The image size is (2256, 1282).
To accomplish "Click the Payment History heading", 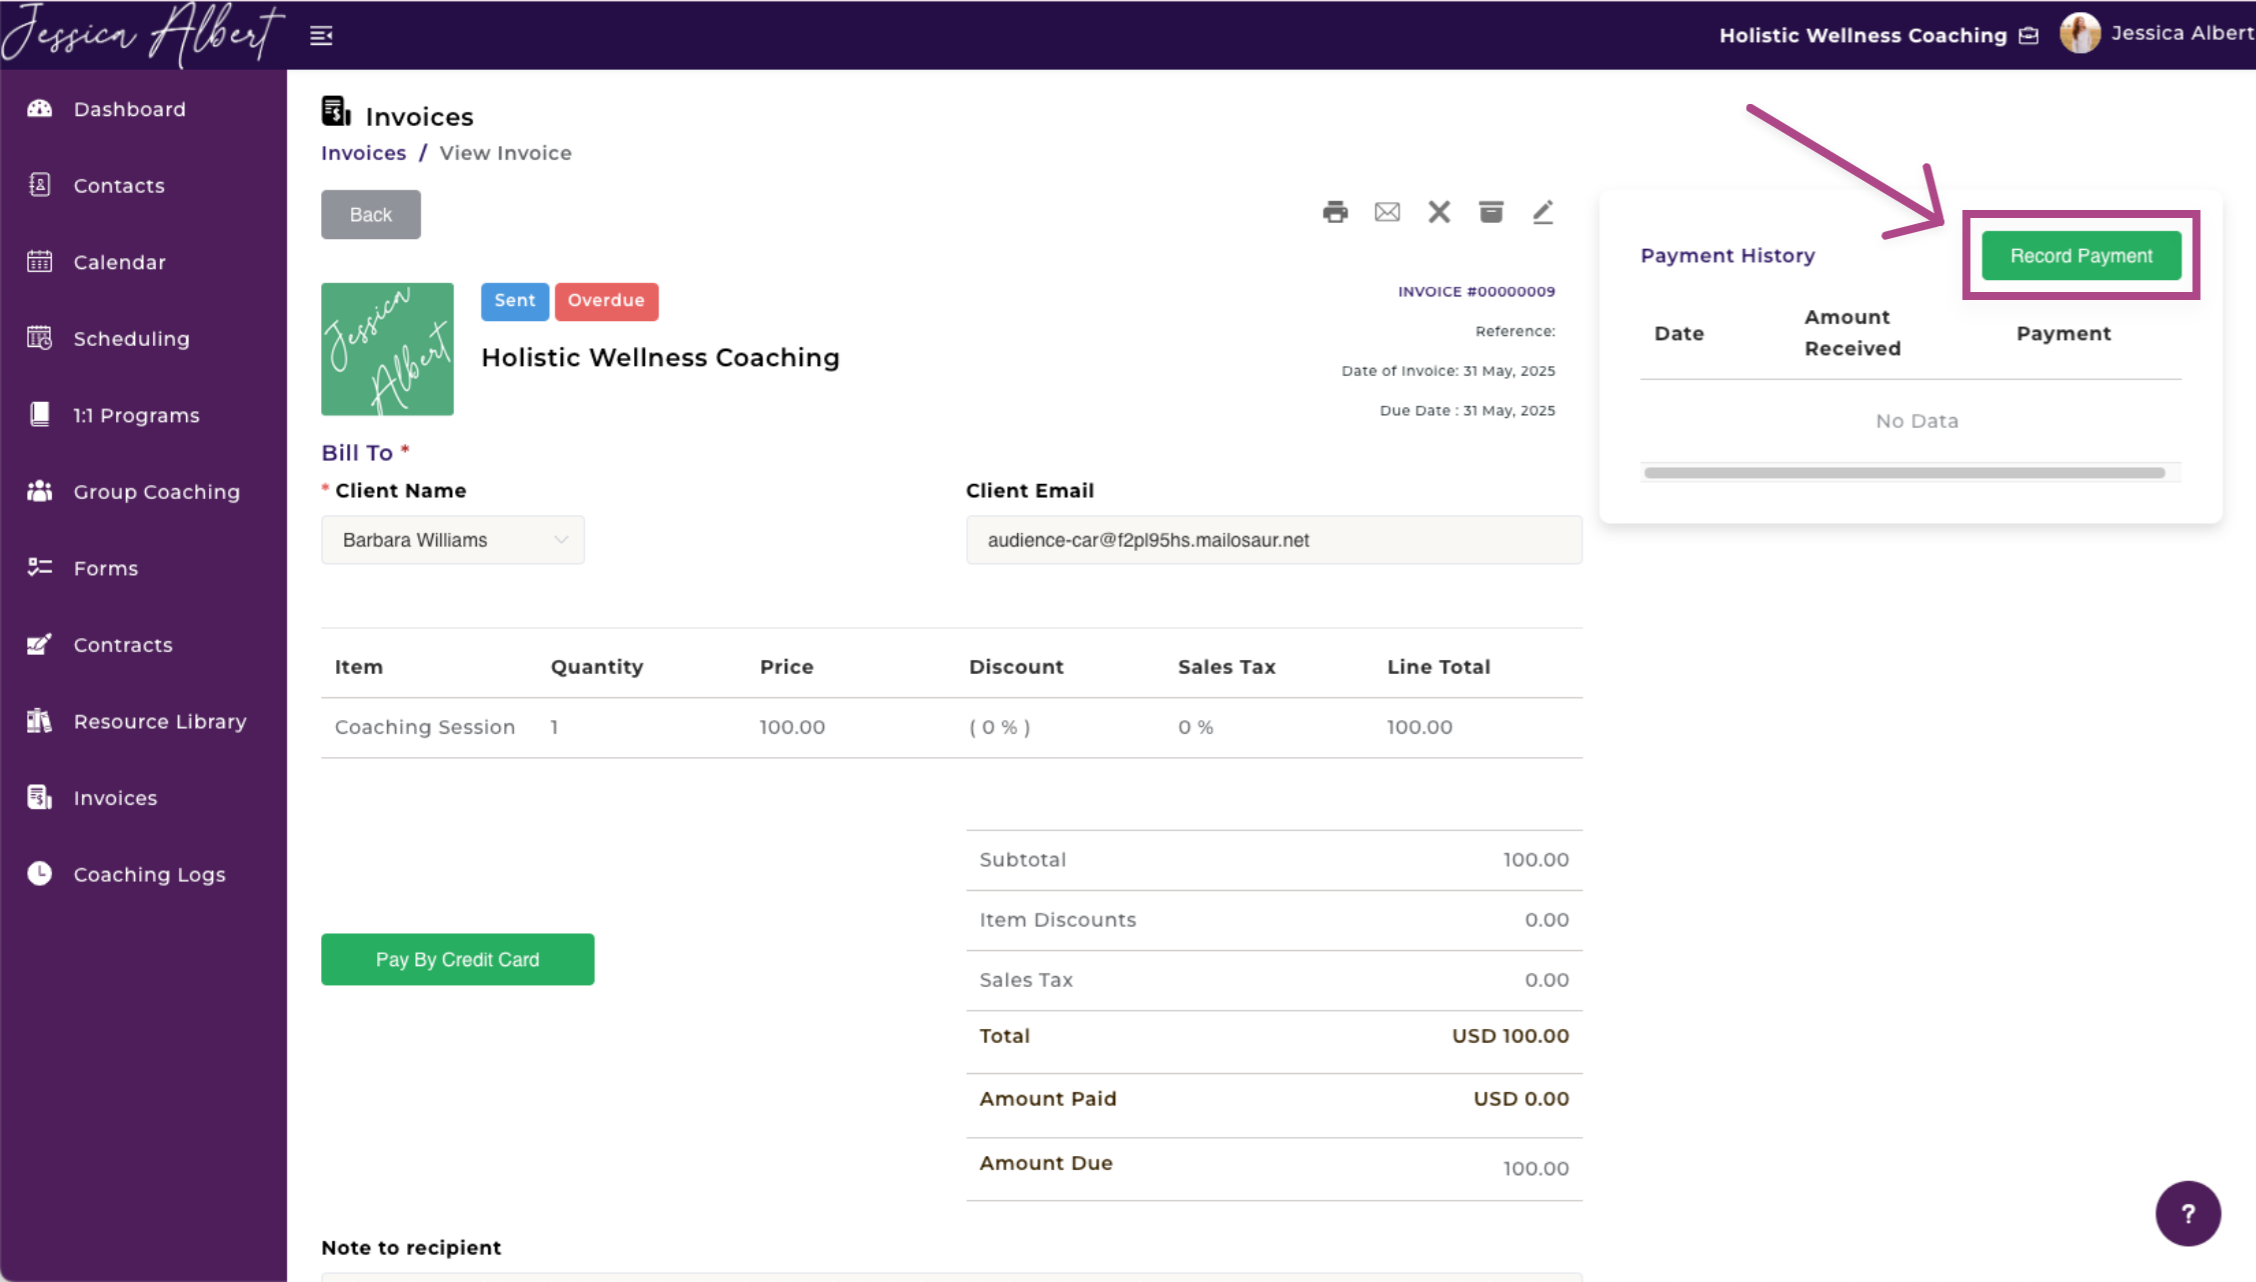I will [1727, 255].
